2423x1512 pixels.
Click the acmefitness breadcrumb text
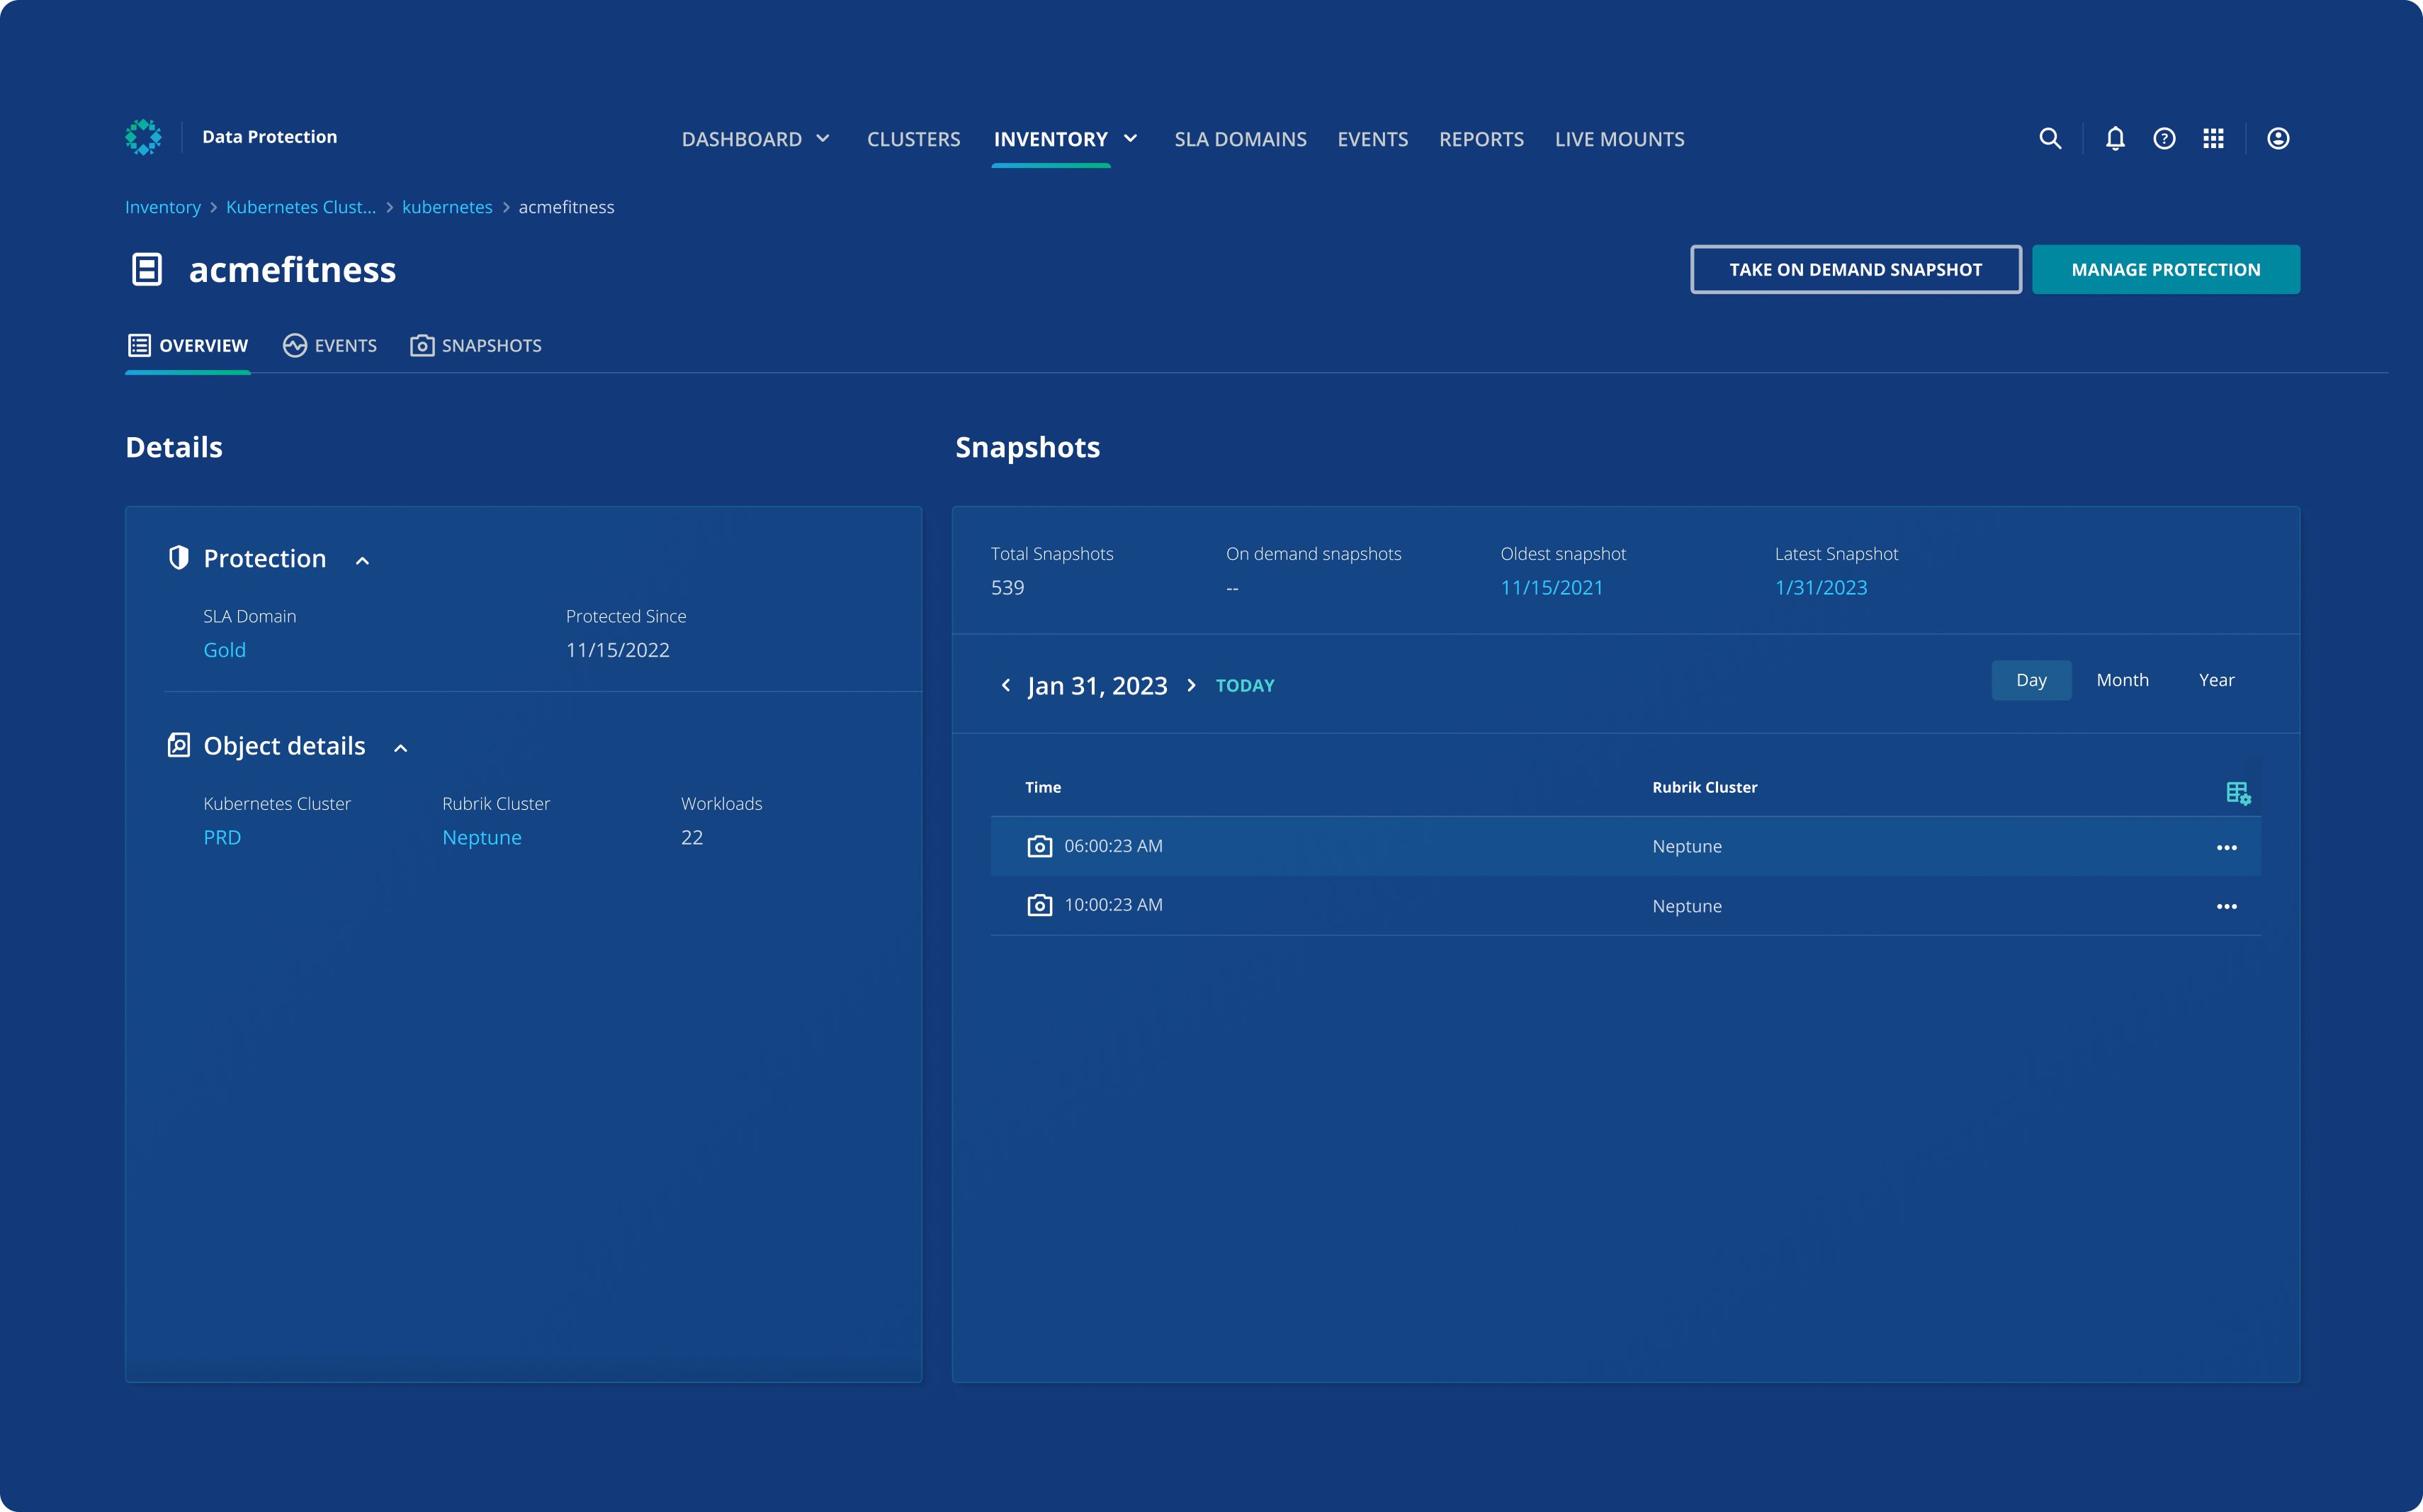pyautogui.click(x=566, y=207)
